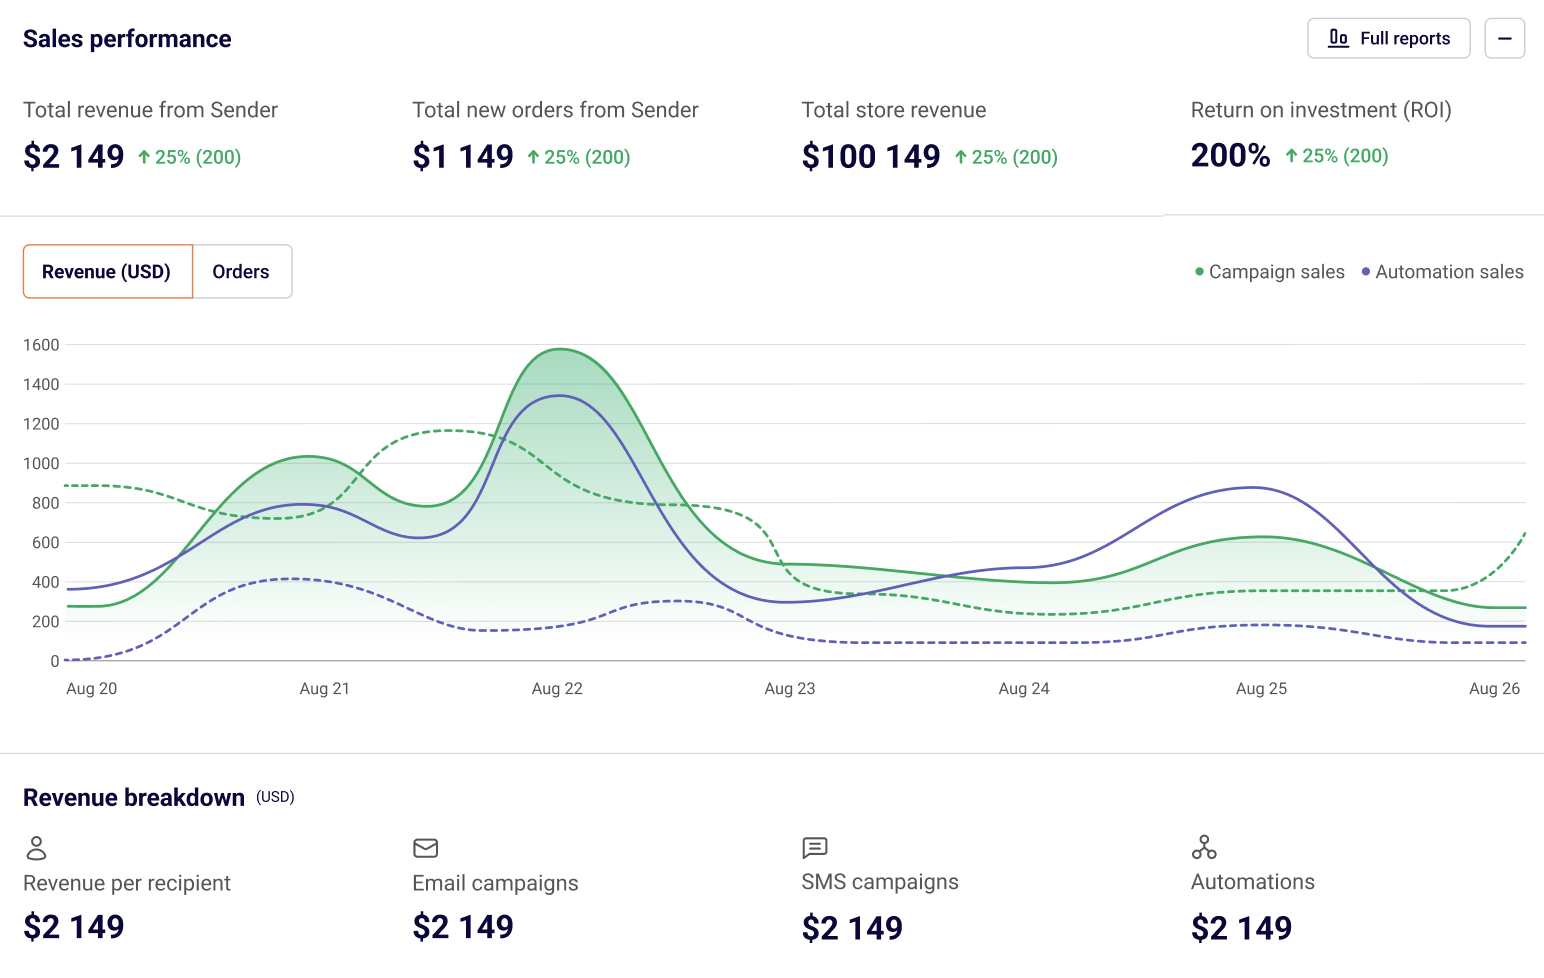
Task: Click the Revenue breakdown heading
Action: pyautogui.click(x=133, y=797)
